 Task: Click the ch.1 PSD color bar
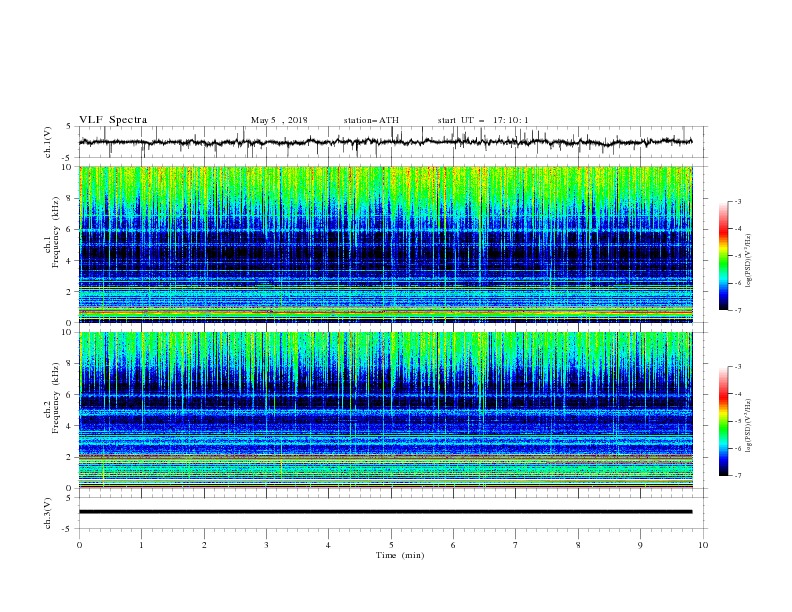tap(724, 256)
